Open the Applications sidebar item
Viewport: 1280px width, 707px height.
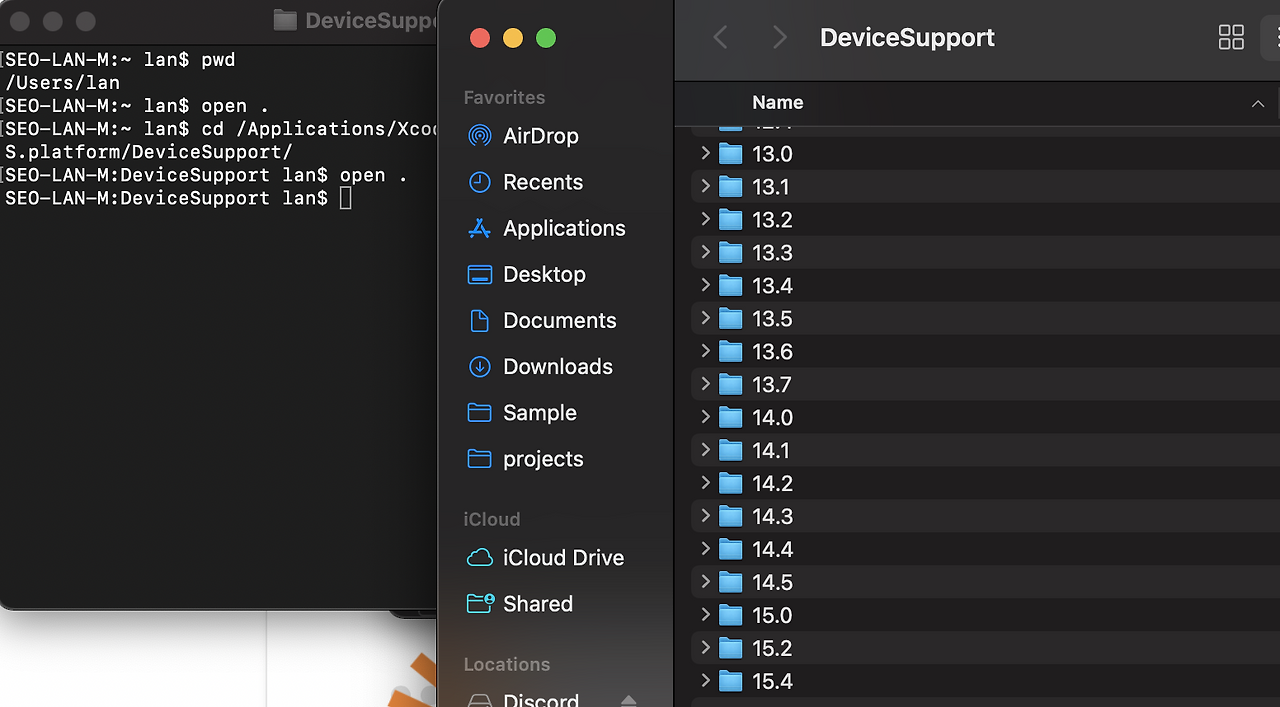click(x=563, y=228)
